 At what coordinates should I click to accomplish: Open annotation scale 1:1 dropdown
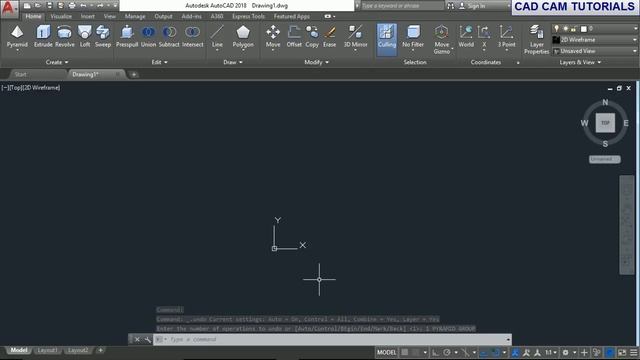(x=551, y=352)
